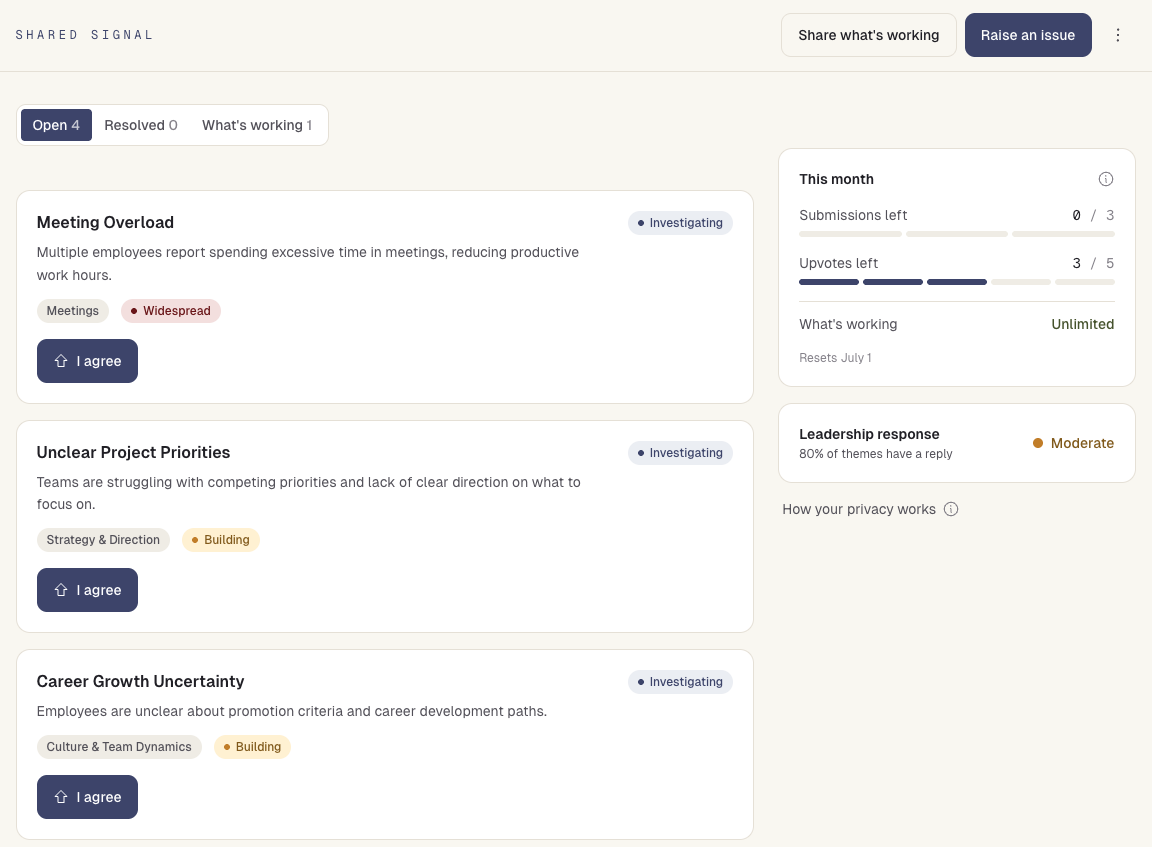Click the Shared Signal logo text

[84, 35]
